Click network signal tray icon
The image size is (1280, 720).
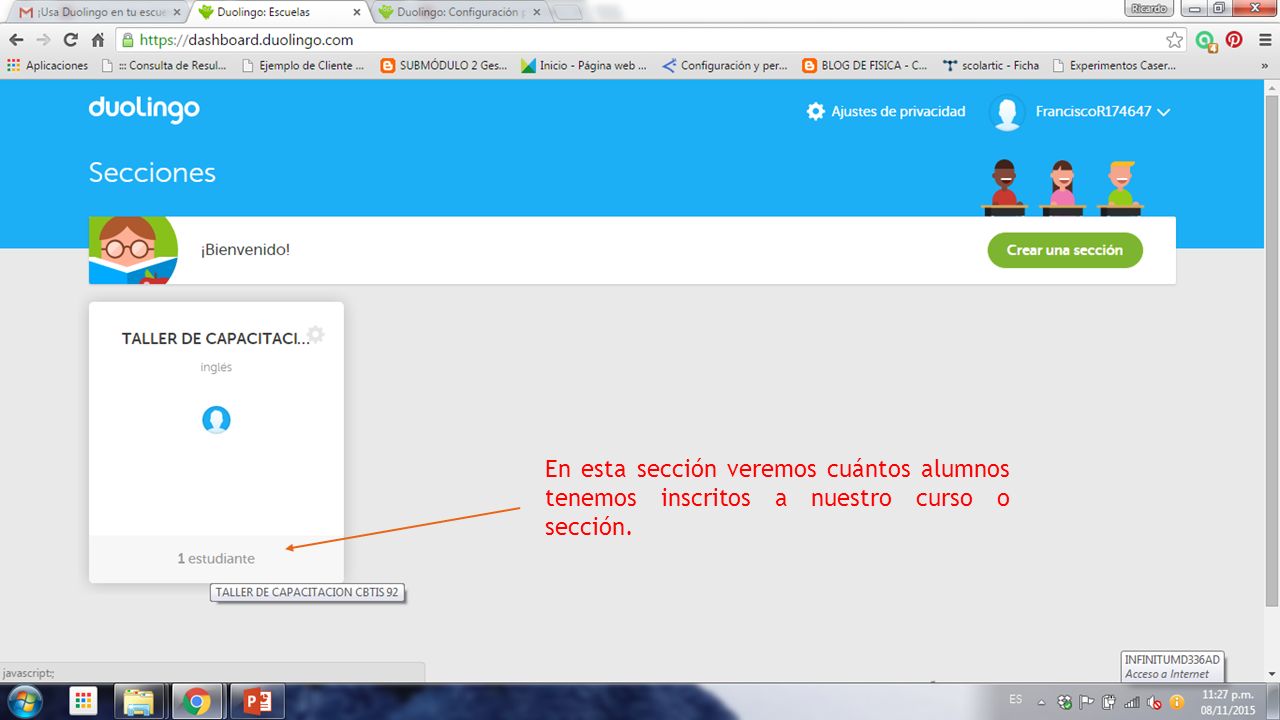point(1132,701)
